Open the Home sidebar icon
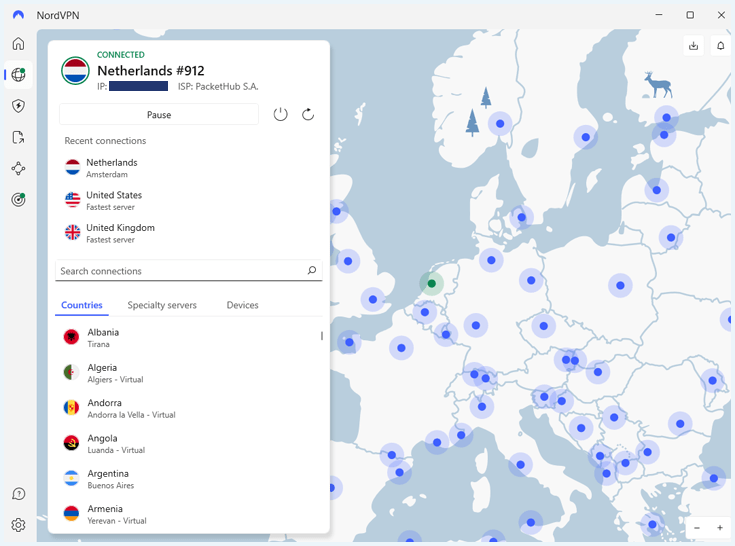 coord(18,44)
